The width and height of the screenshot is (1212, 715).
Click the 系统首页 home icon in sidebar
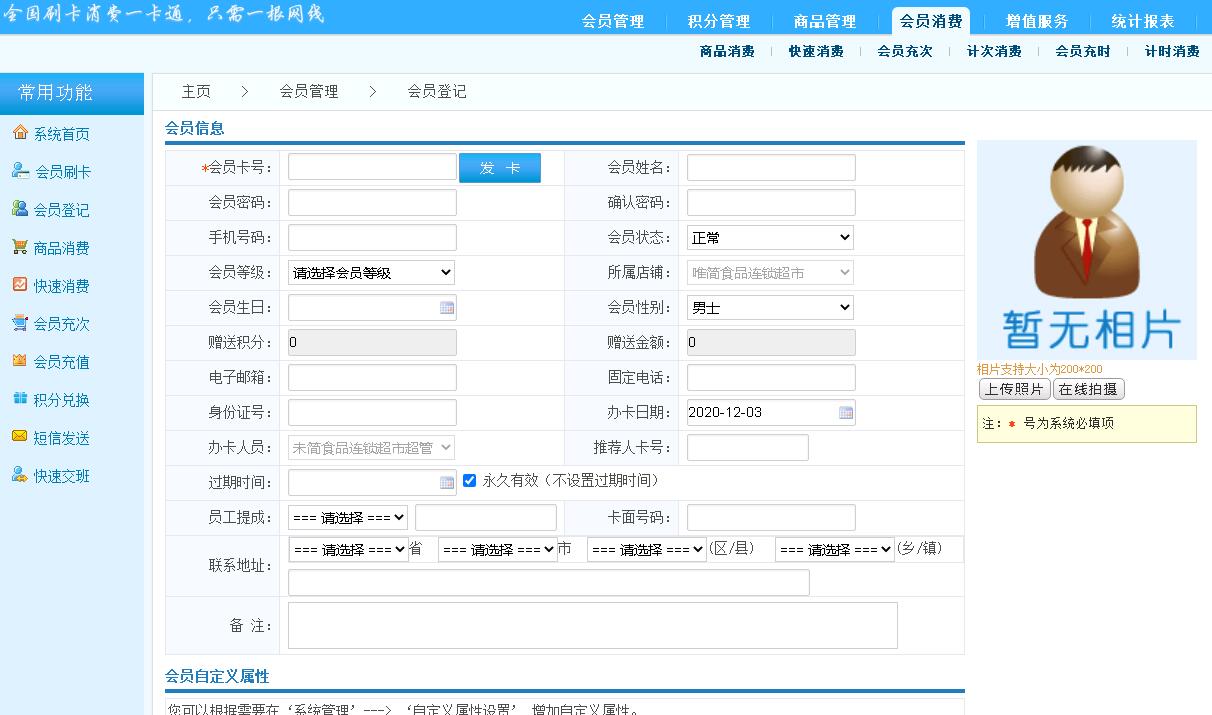pyautogui.click(x=20, y=133)
